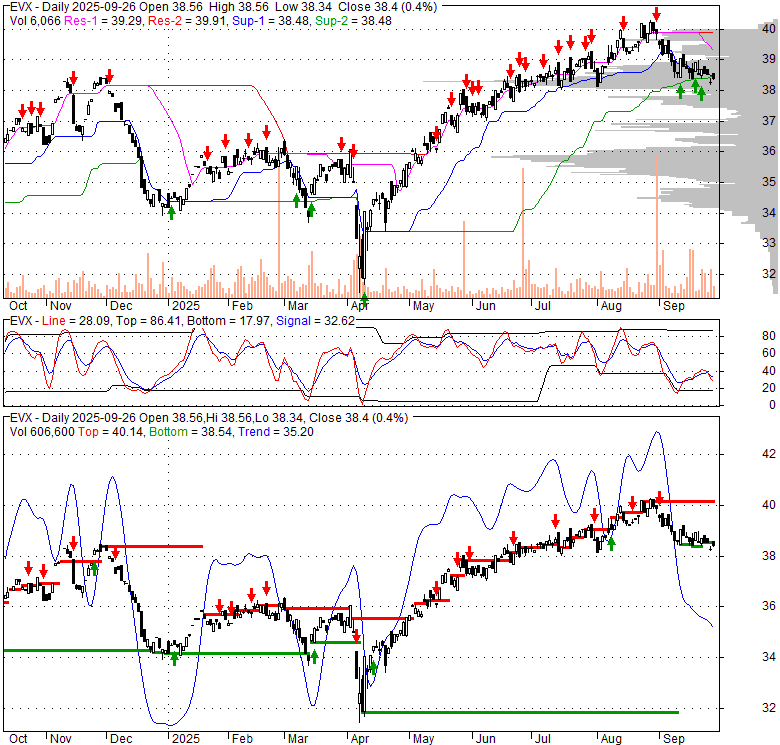This screenshot has width=780, height=745.
Task: Select the 'Feb' month label under bottom chart
Action: (x=242, y=739)
